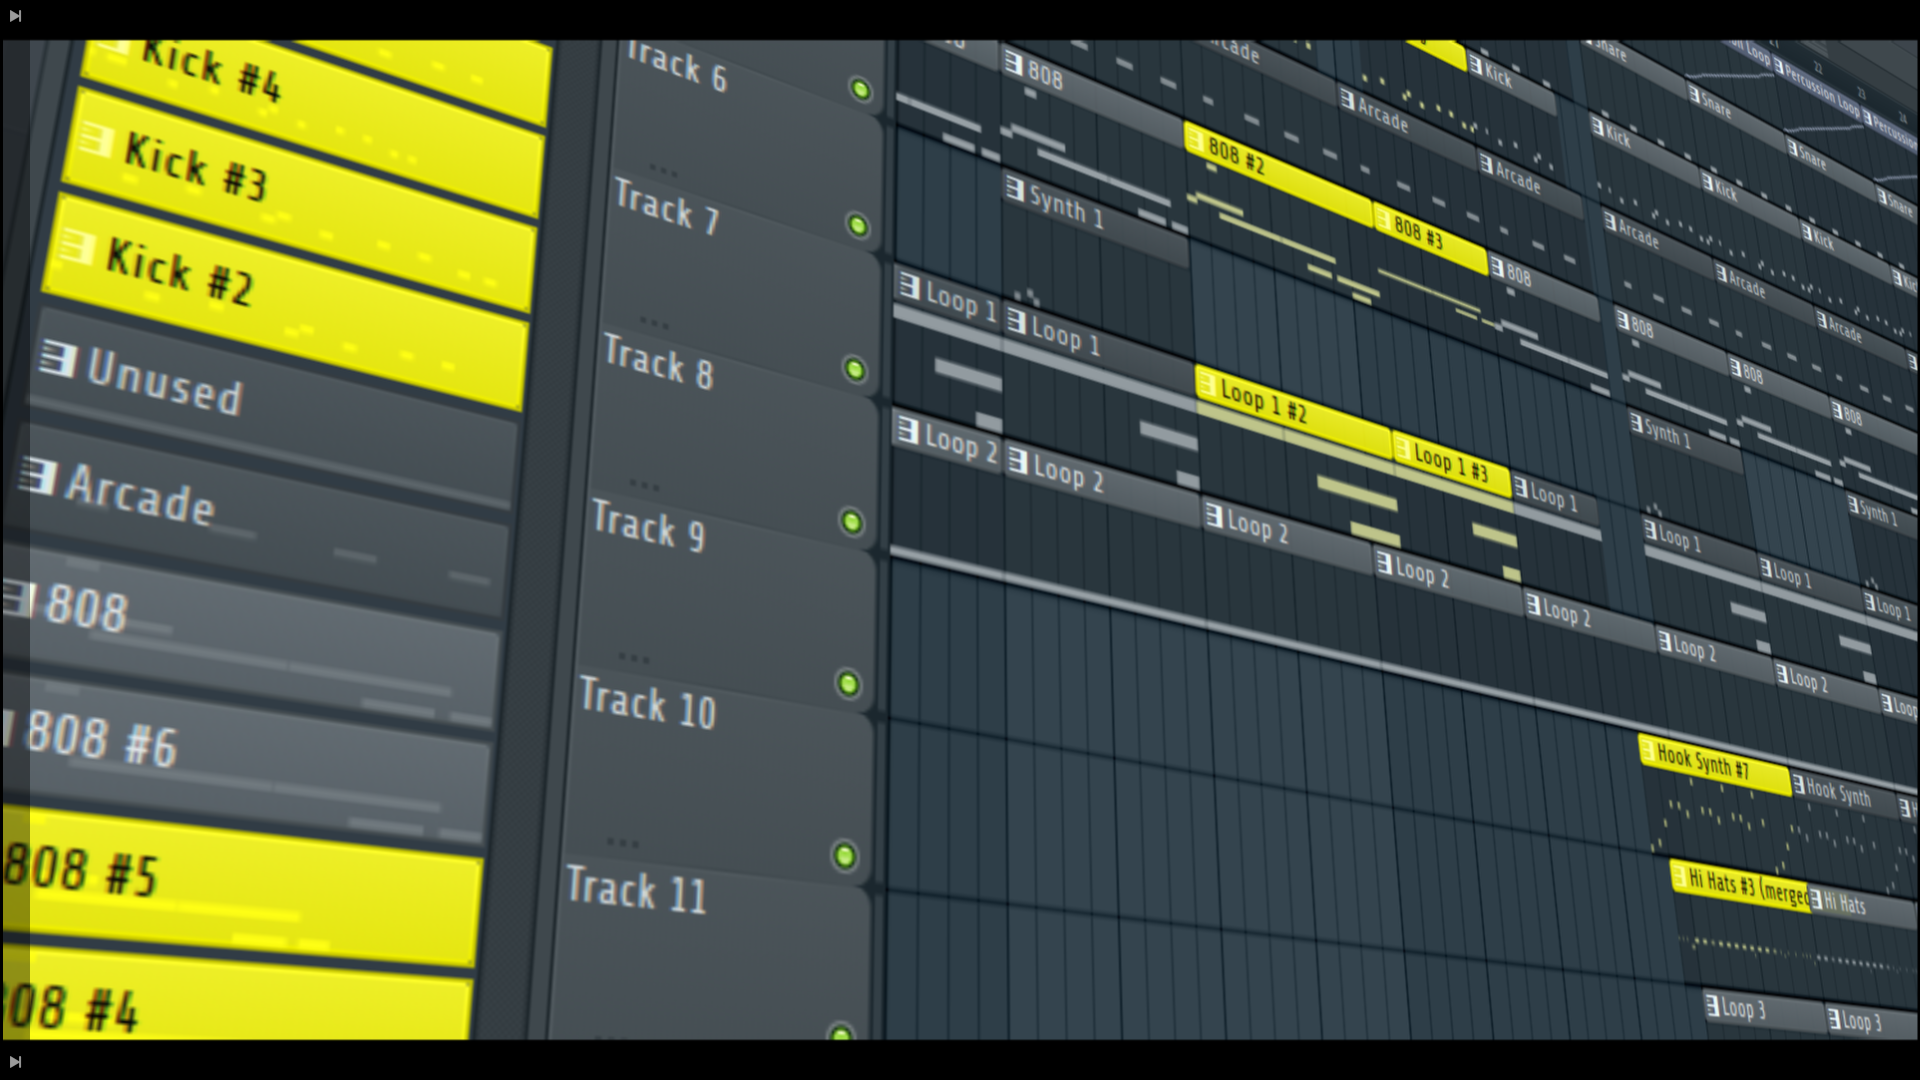Select the leftmost Loop 2 clip
This screenshot has width=1920, height=1080.
tap(947, 440)
